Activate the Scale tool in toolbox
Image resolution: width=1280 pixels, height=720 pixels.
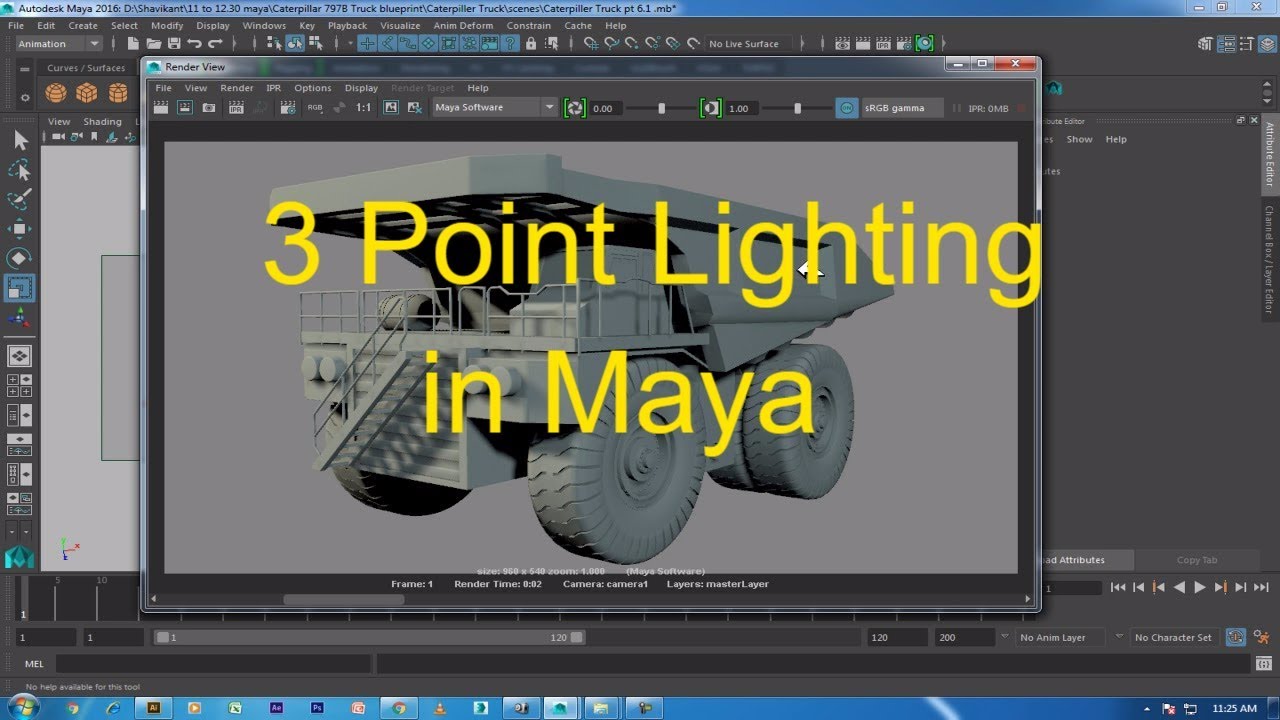(20, 288)
